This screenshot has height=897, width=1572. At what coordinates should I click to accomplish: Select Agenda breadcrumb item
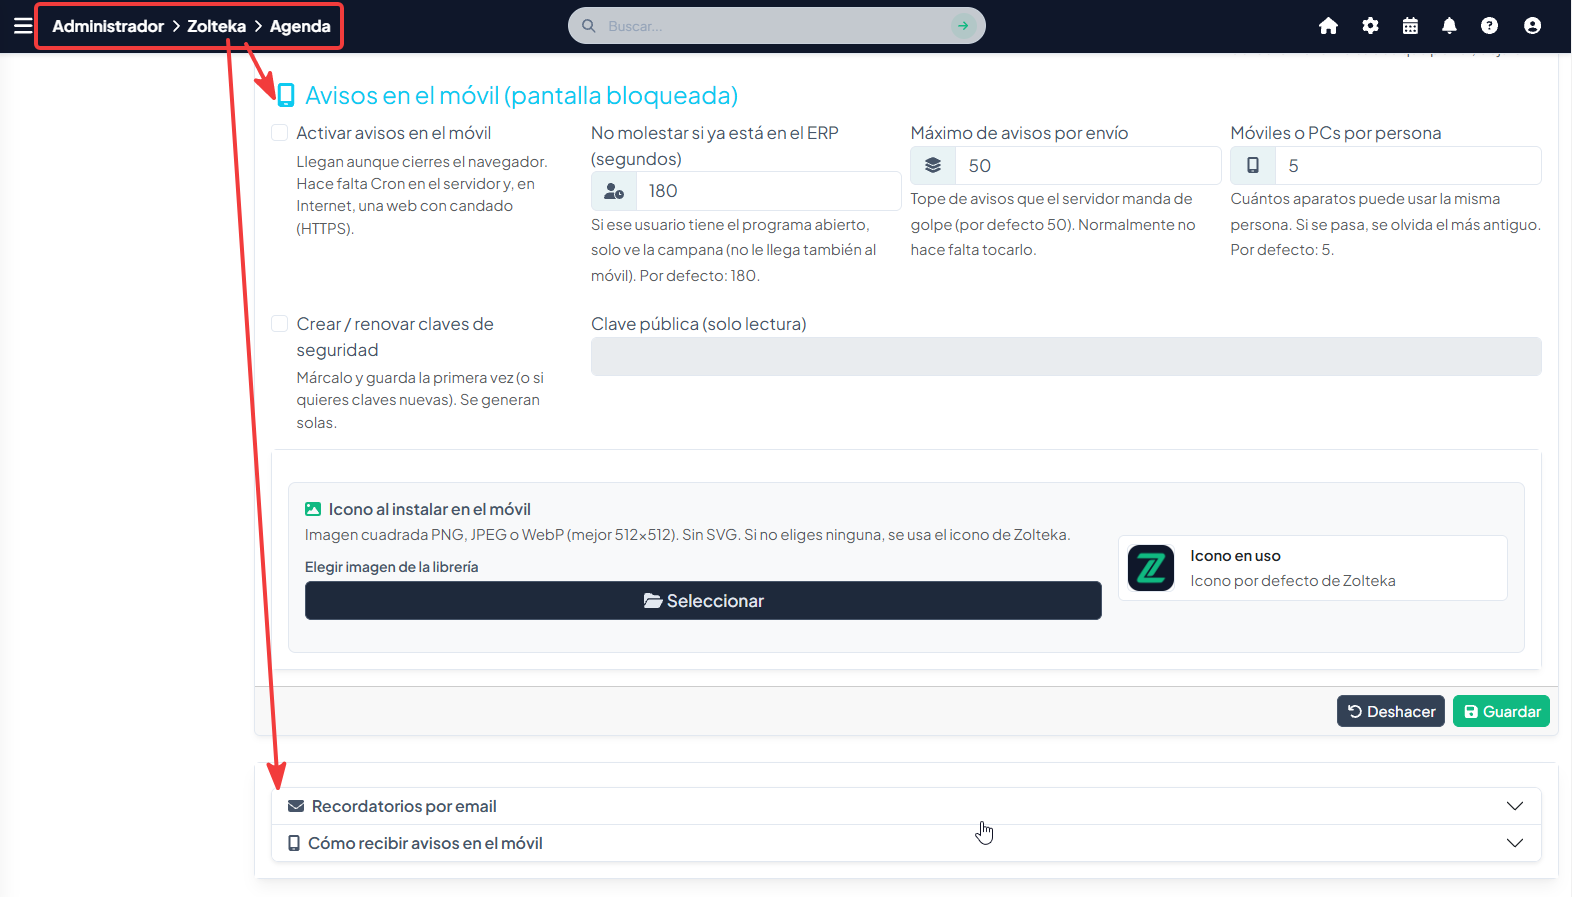pos(300,26)
